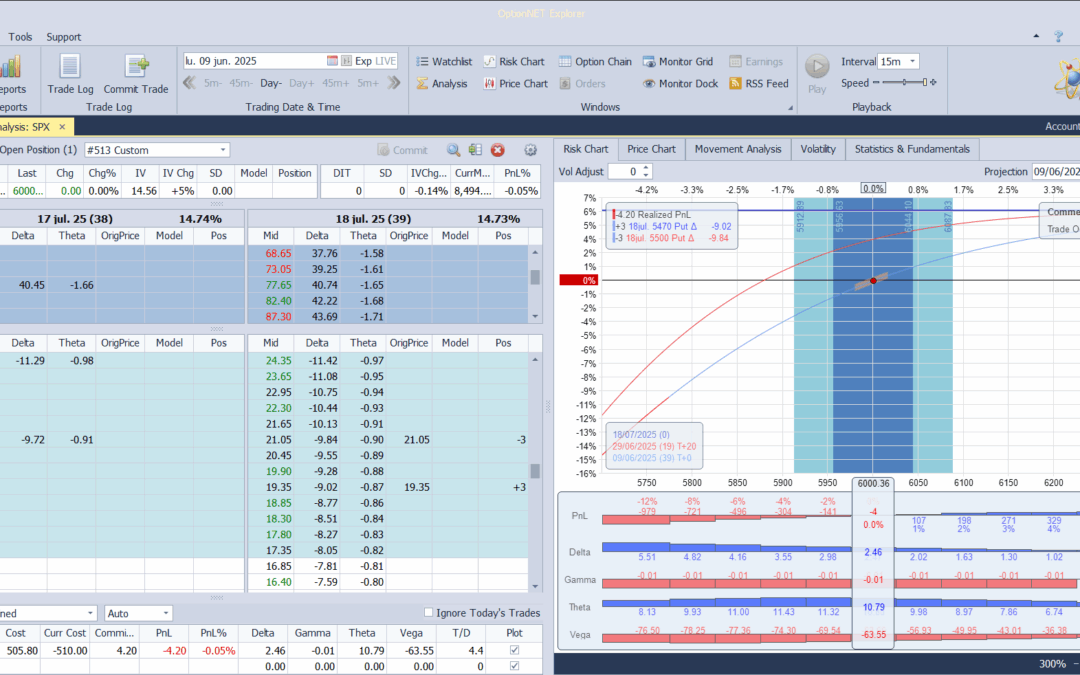1080x675 pixels.
Task: Open the Analysis window
Action: 442,83
